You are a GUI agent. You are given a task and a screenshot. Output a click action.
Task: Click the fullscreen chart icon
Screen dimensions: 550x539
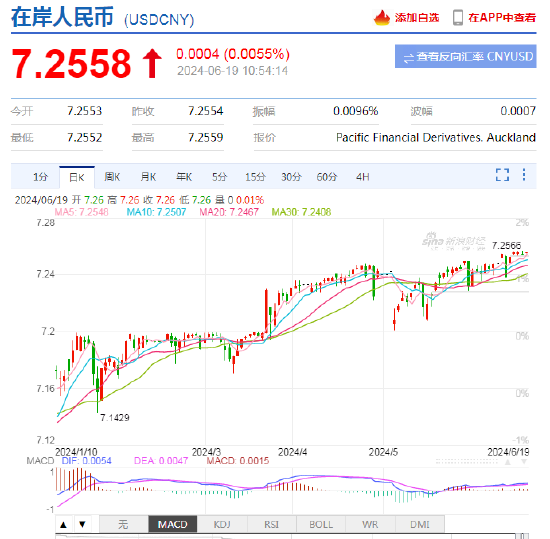(502, 175)
